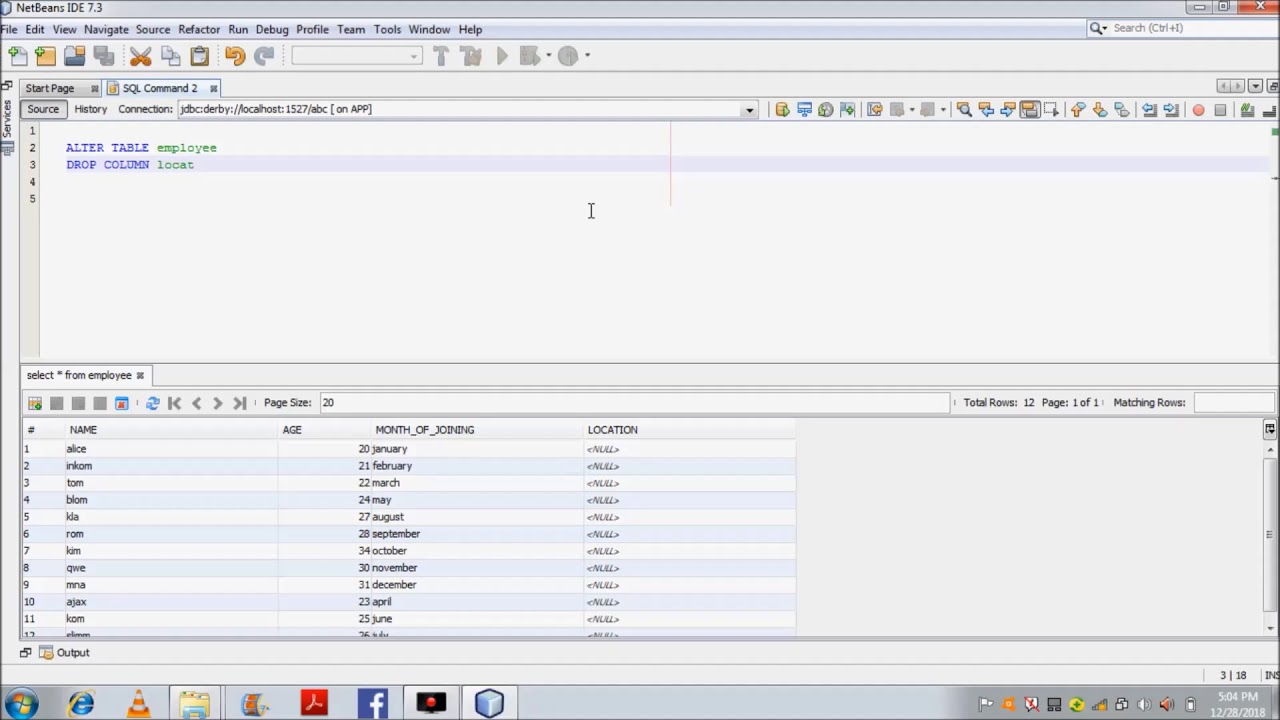Click Shift Line Left icon

(1149, 110)
